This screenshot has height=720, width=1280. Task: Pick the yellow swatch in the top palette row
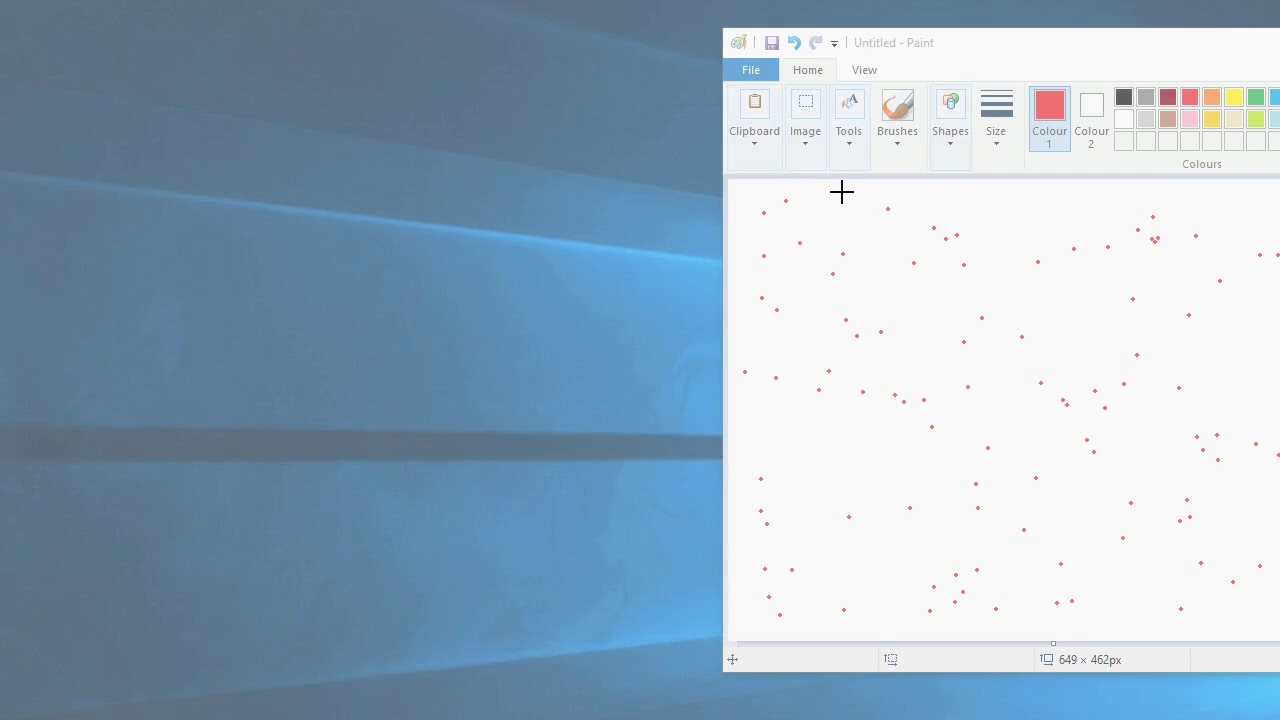point(1234,97)
